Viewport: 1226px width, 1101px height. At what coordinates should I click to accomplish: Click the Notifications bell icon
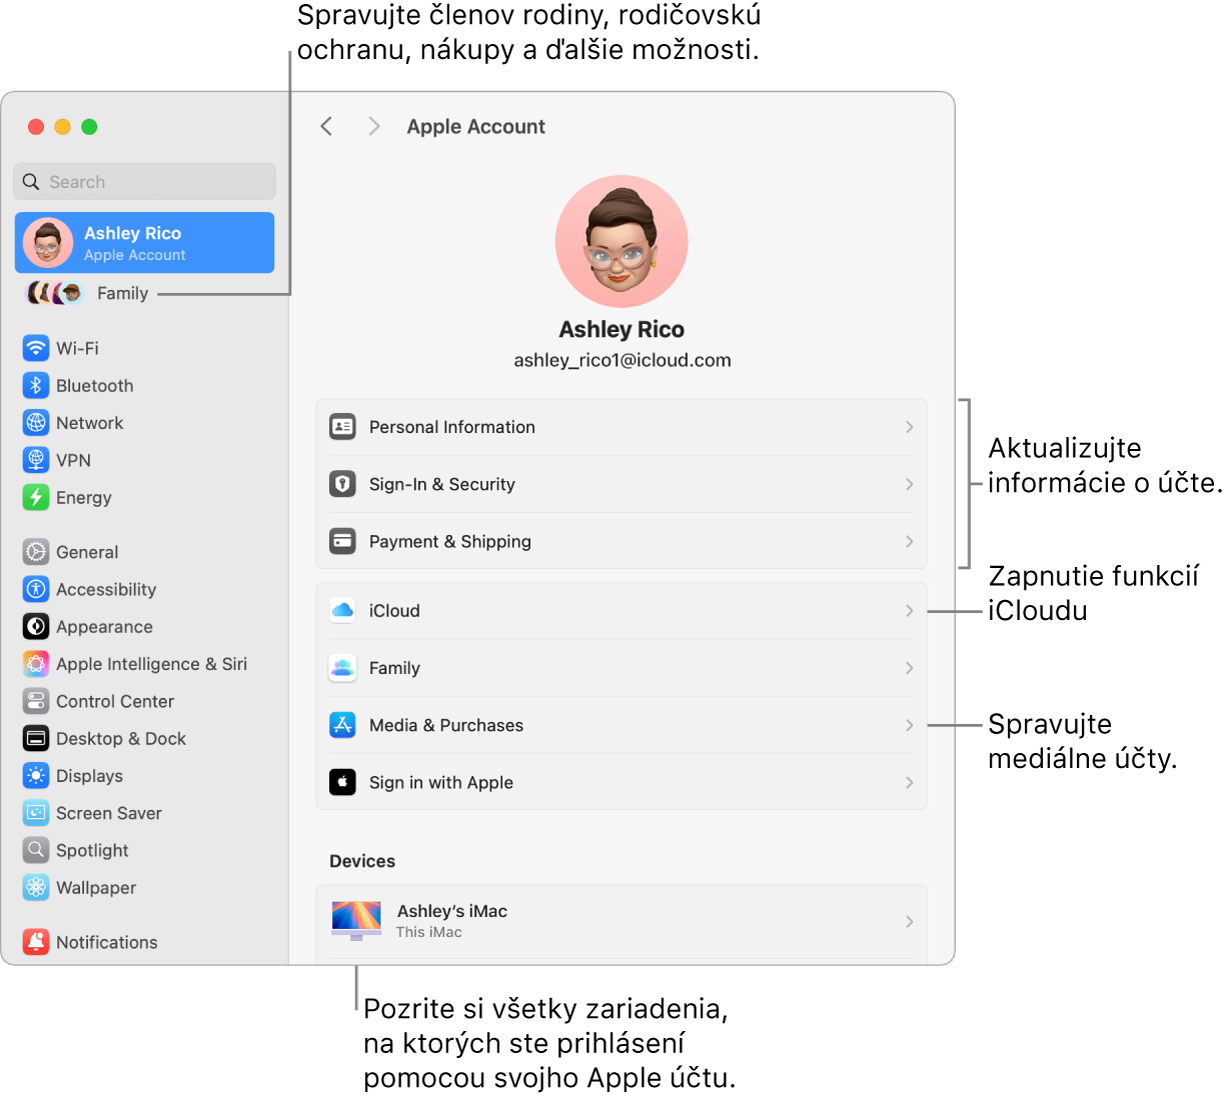point(36,942)
